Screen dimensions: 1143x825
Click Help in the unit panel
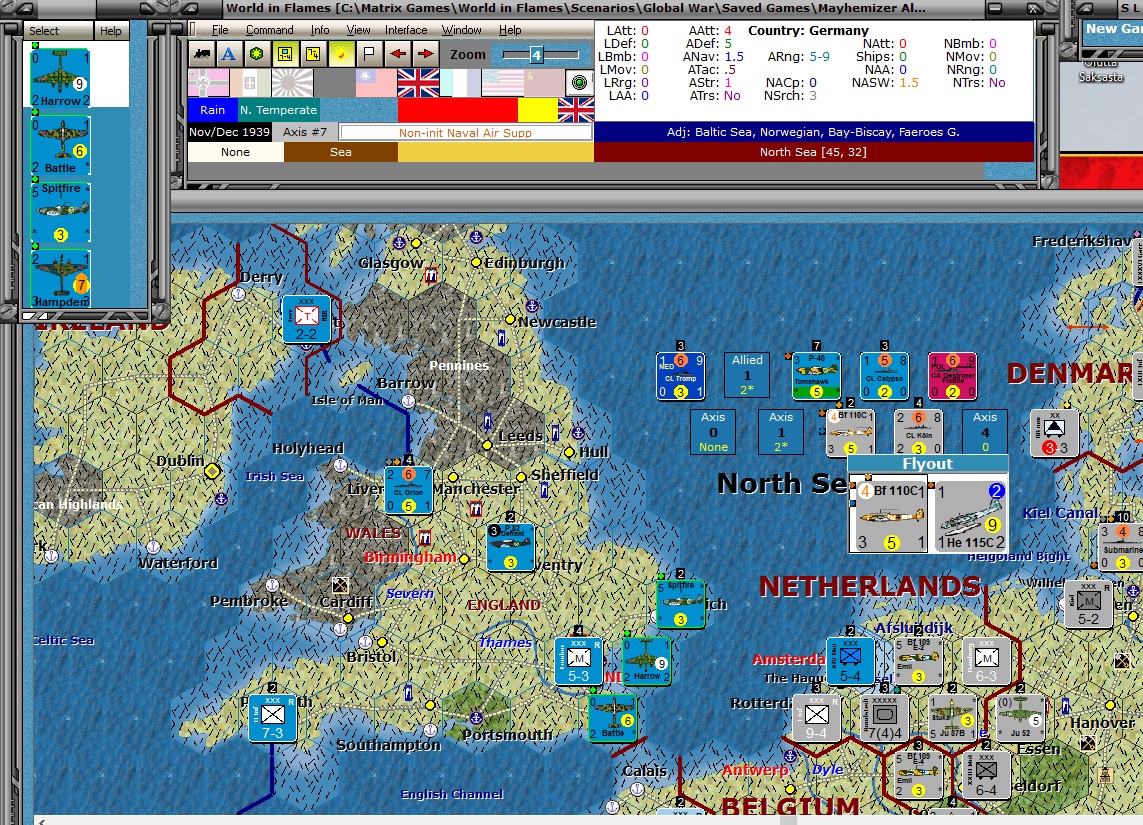tap(111, 31)
